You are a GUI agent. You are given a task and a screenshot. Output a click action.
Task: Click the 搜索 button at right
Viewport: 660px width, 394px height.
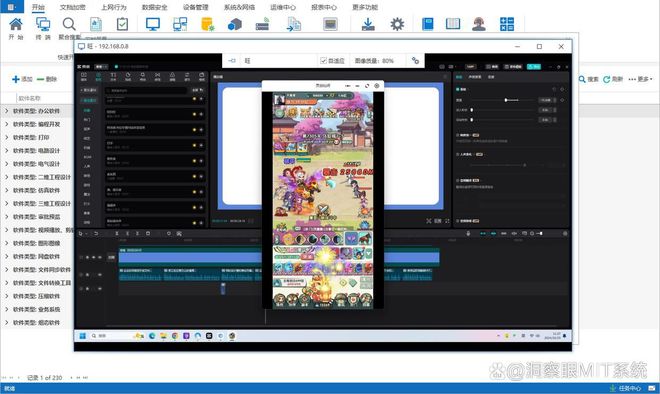[x=588, y=79]
